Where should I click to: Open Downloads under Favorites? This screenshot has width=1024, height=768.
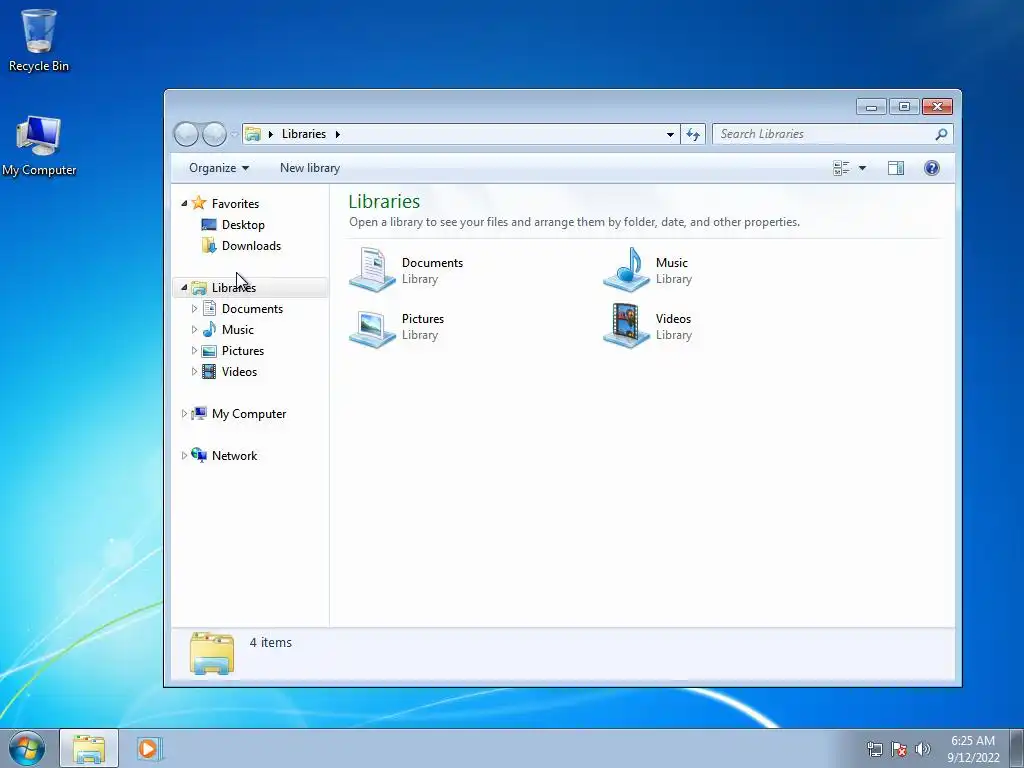[x=251, y=246]
